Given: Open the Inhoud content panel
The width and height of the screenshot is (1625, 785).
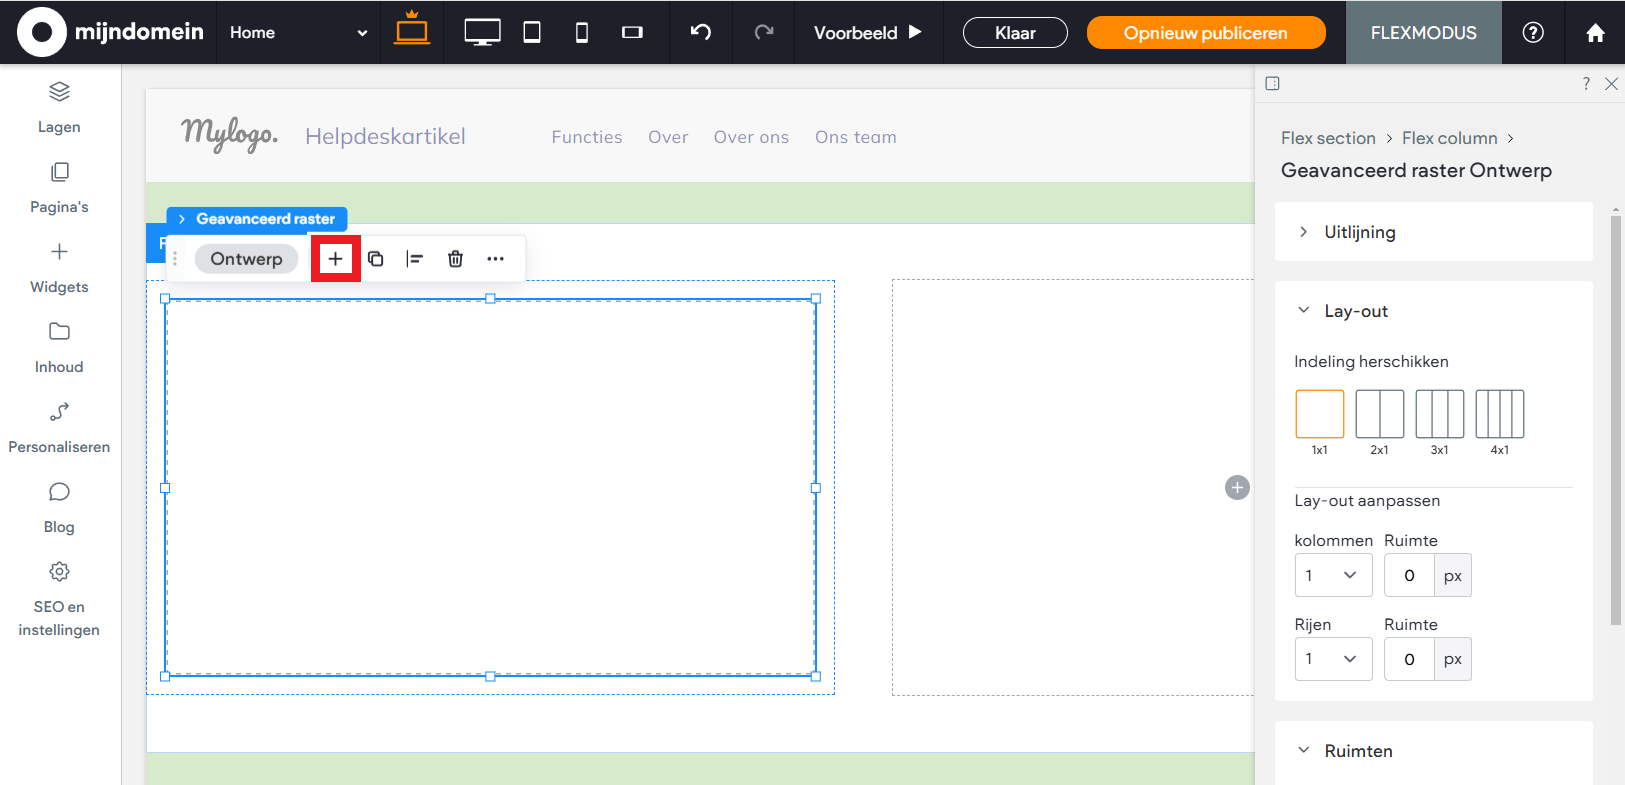Looking at the screenshot, I should (59, 347).
